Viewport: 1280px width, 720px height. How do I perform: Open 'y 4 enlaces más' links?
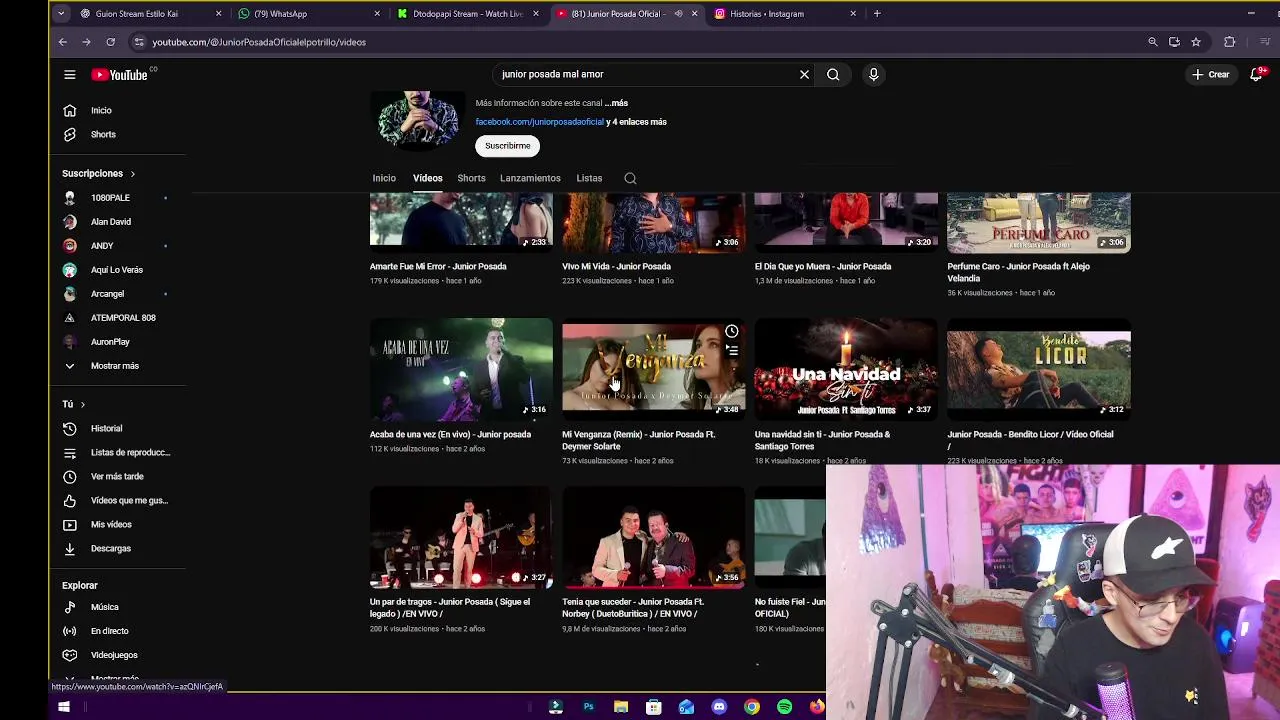636,122
